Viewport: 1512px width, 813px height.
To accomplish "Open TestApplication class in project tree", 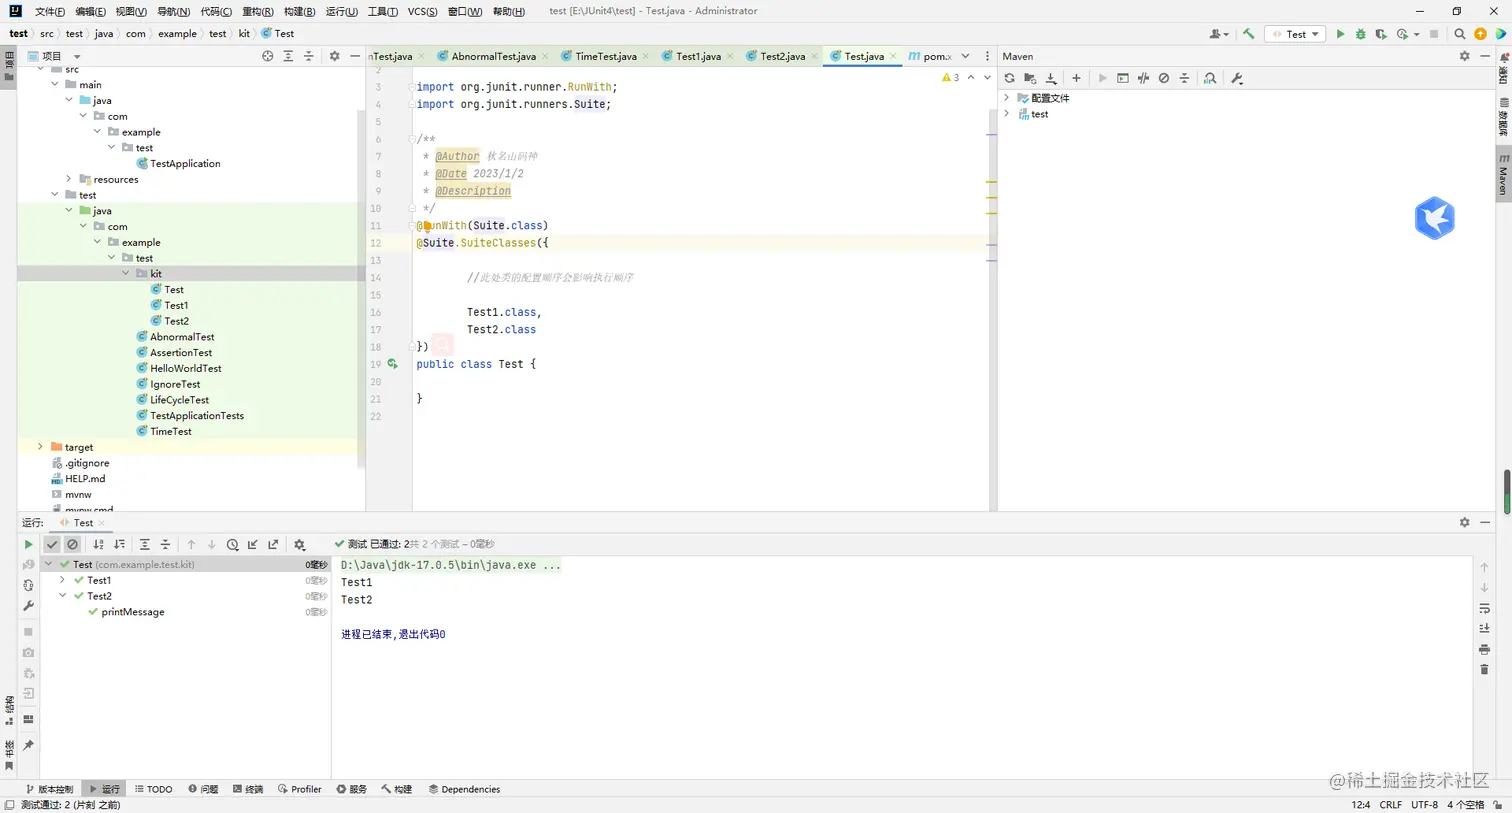I will click(x=185, y=163).
